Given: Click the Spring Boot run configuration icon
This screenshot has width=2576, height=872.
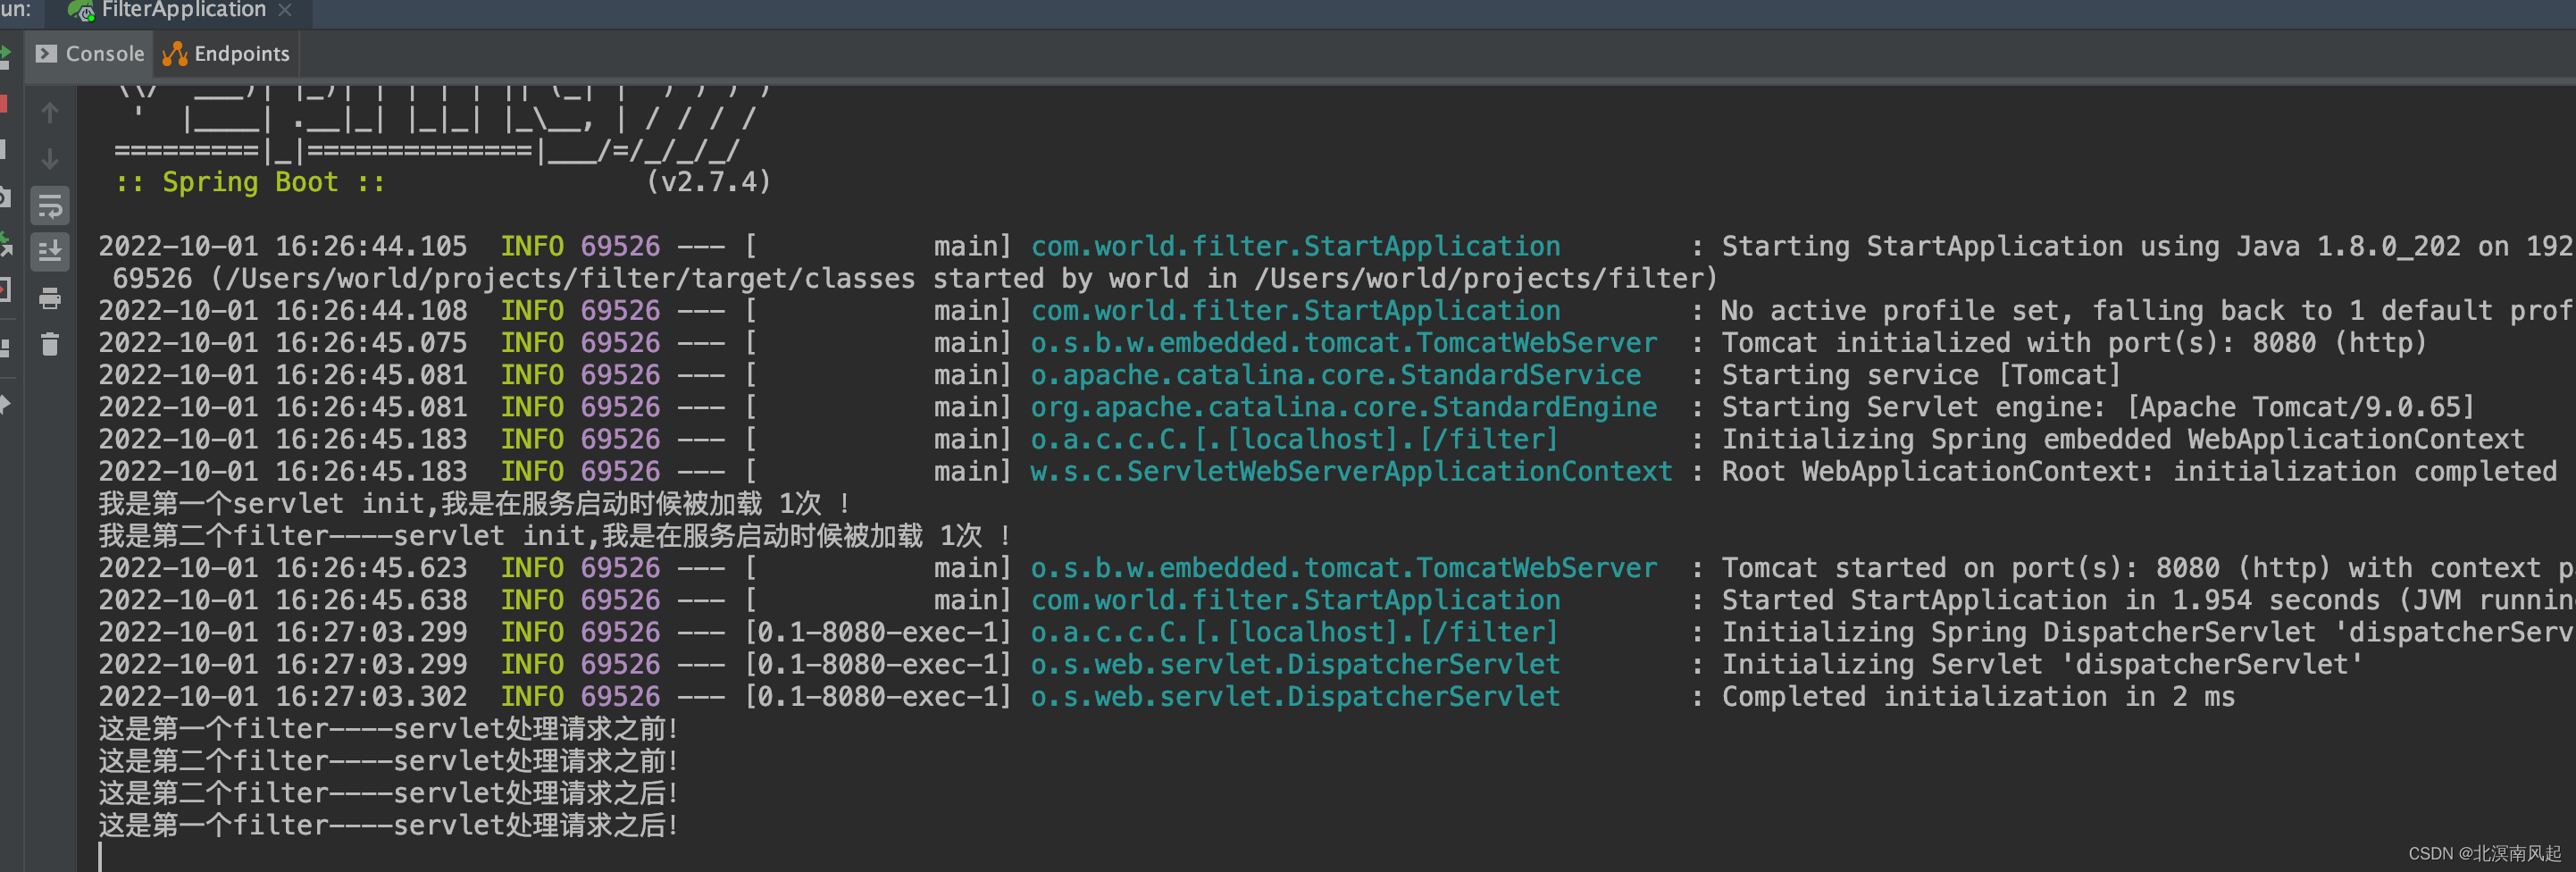Looking at the screenshot, I should click(80, 11).
